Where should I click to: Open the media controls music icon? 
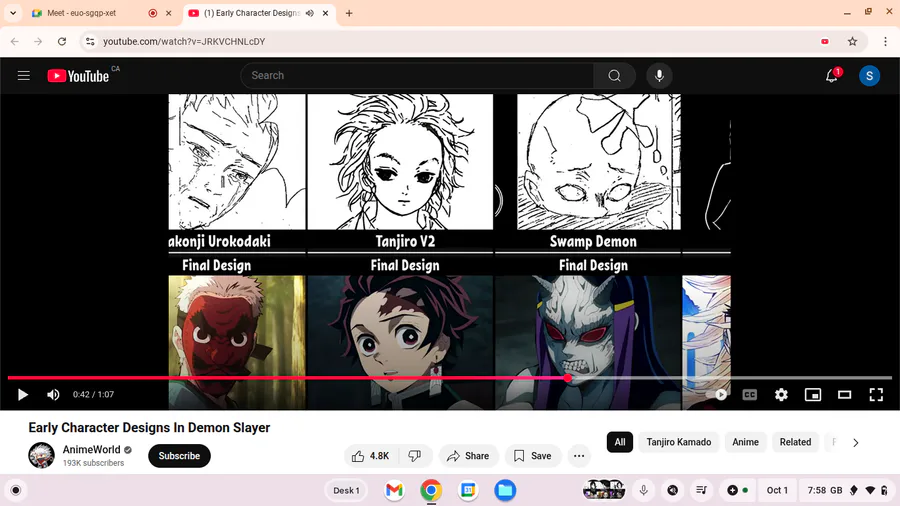click(701, 491)
